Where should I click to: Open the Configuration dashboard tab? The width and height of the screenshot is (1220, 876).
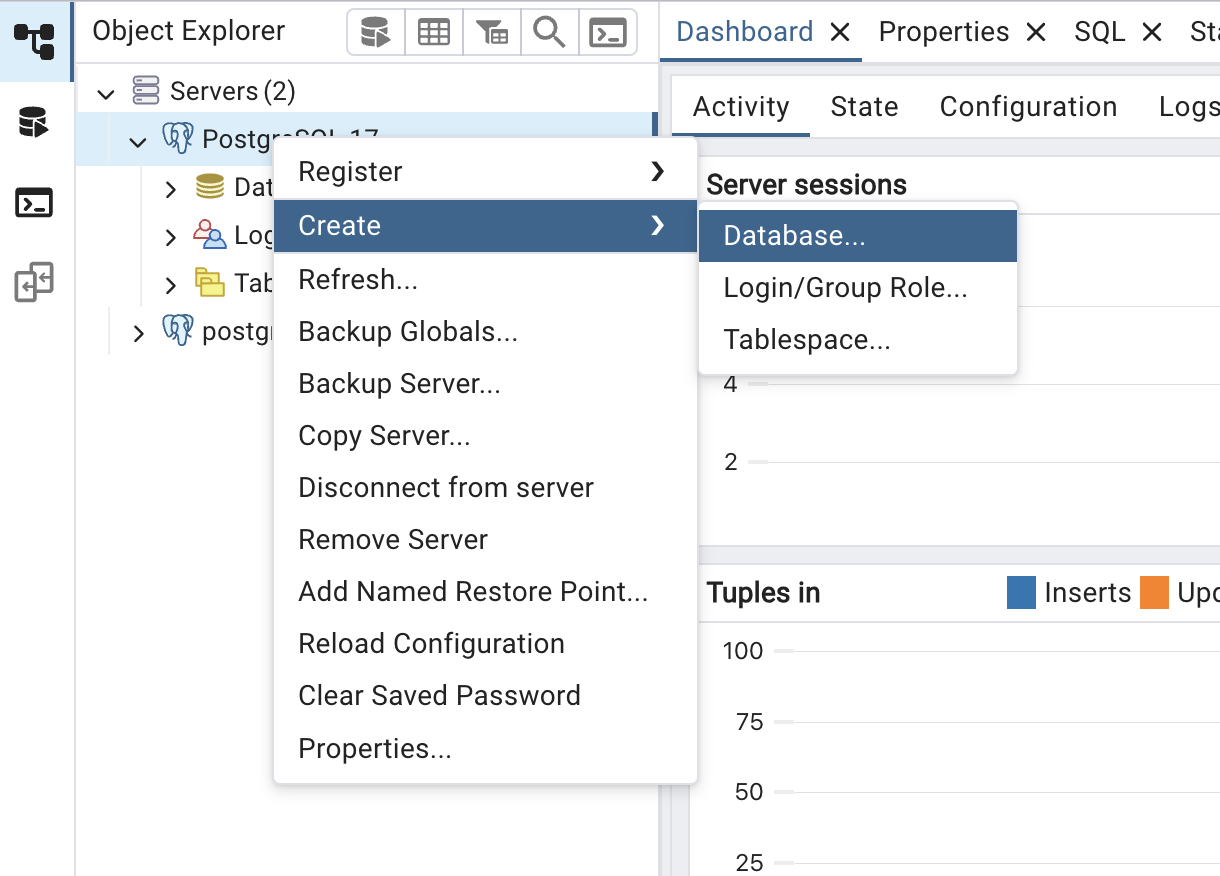coord(1028,107)
